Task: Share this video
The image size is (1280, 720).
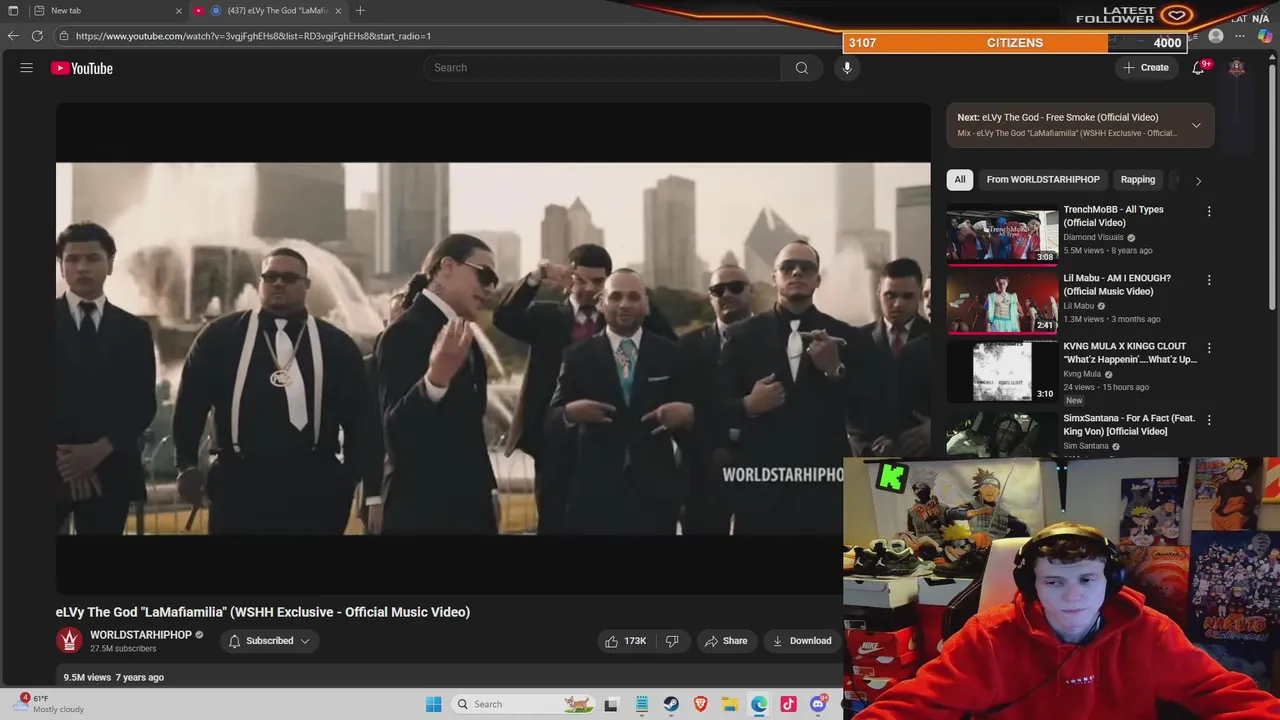Action: (x=726, y=641)
